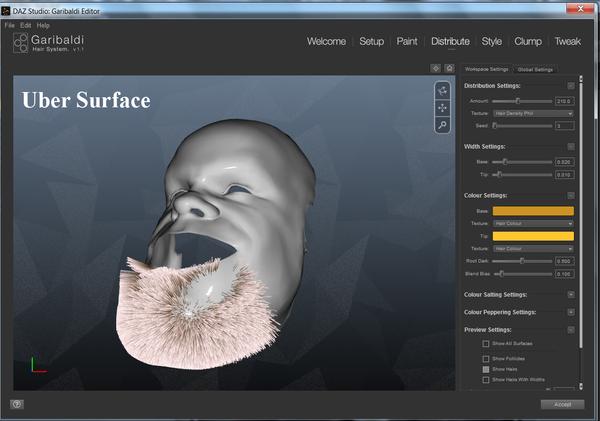Switch to the Clump tab
The height and width of the screenshot is (421, 600).
(x=528, y=41)
